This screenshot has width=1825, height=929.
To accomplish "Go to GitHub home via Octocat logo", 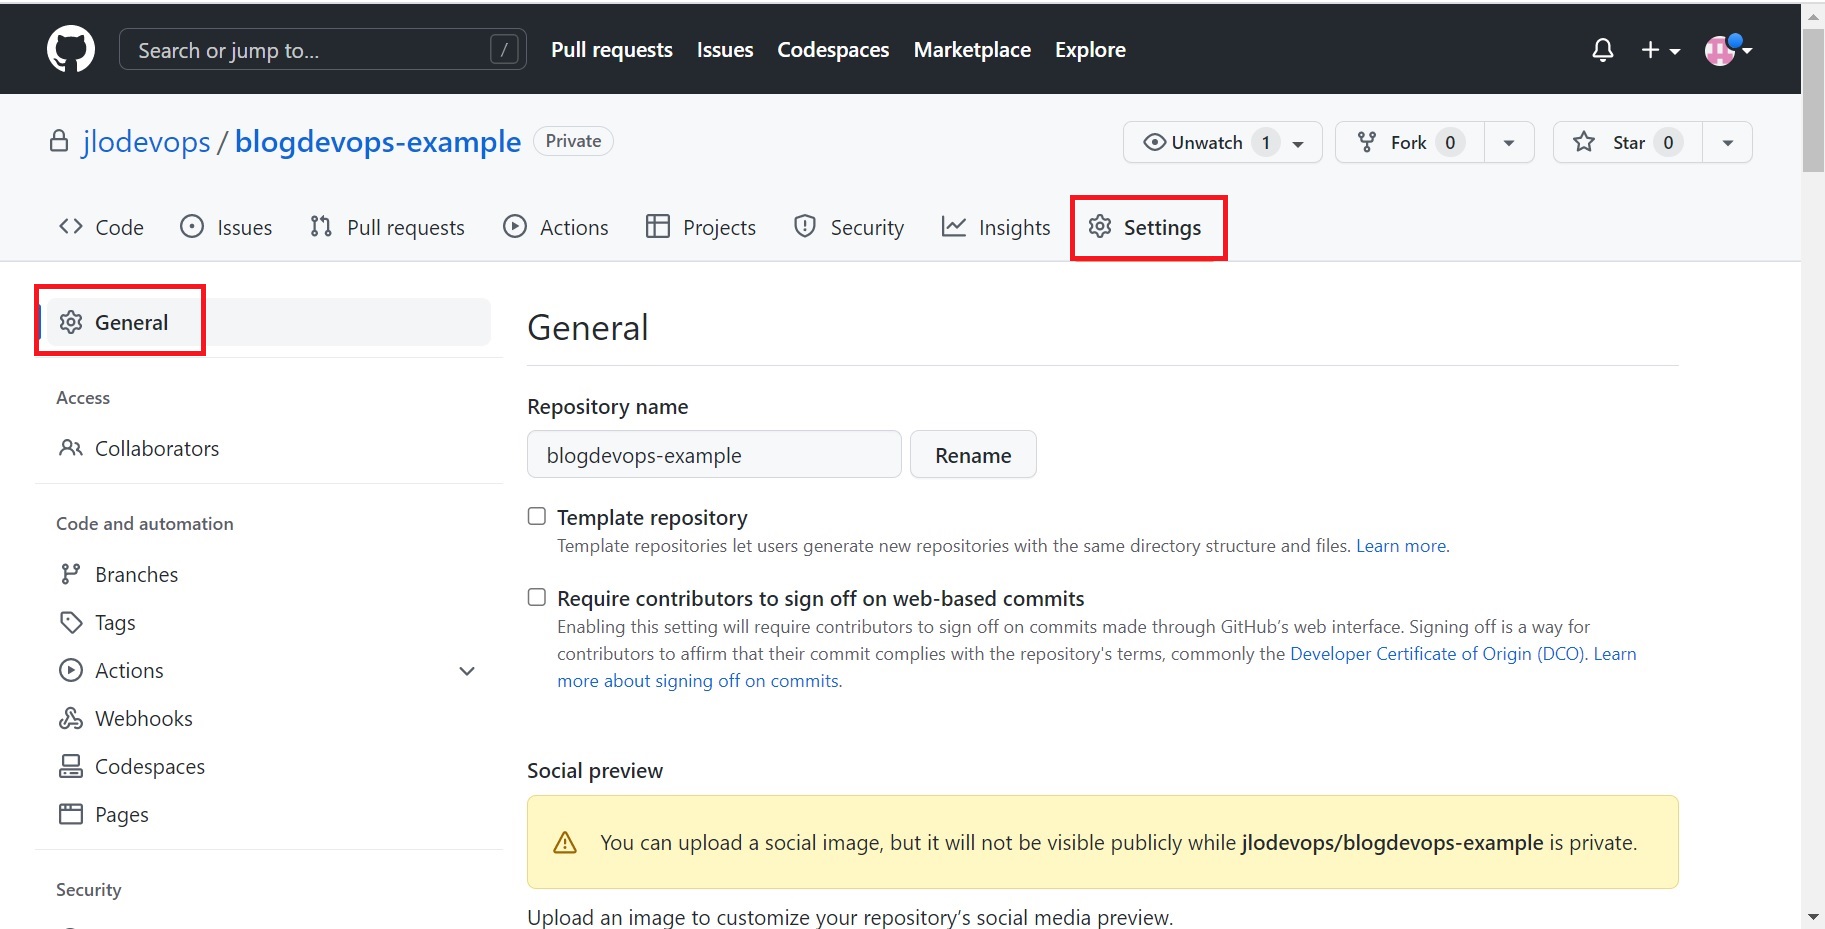I will coord(71,49).
